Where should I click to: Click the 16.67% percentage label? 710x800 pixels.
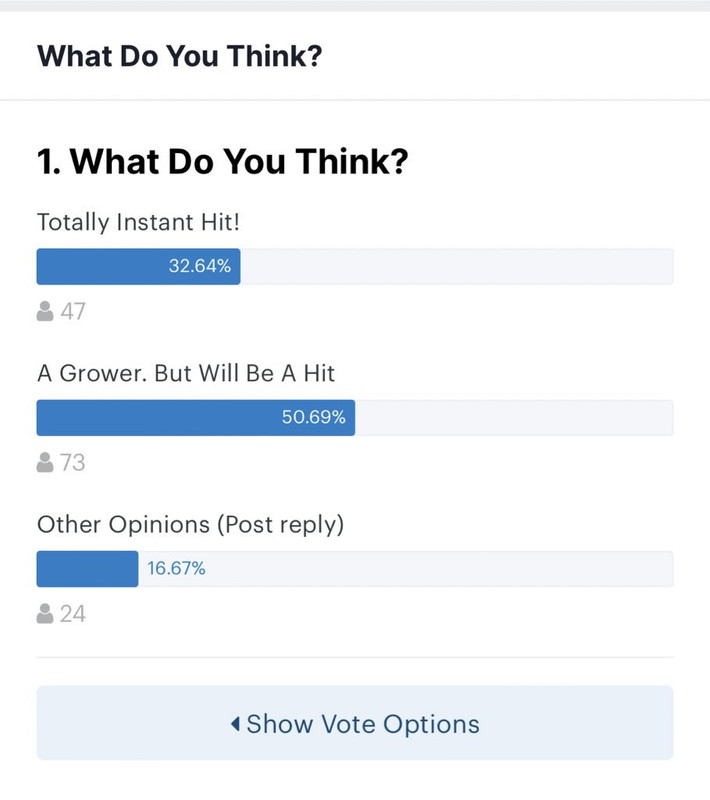click(x=176, y=568)
